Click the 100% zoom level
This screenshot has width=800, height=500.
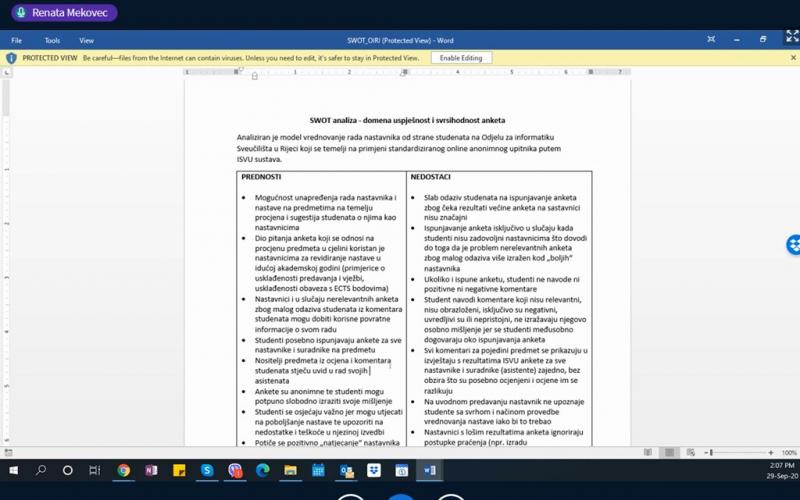pos(789,453)
